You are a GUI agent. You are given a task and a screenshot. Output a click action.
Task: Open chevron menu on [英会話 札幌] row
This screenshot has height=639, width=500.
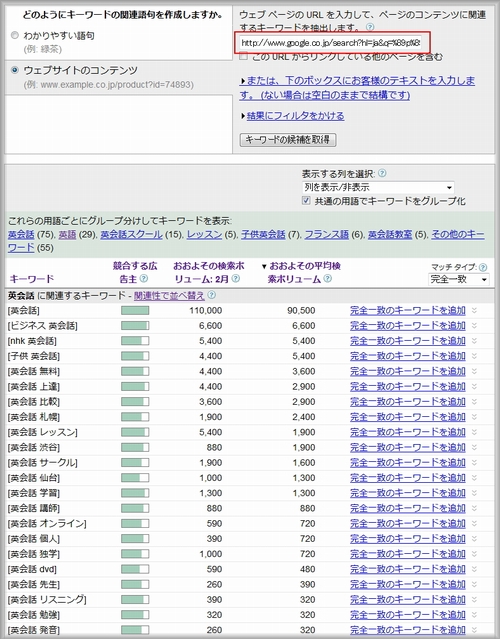[474, 417]
